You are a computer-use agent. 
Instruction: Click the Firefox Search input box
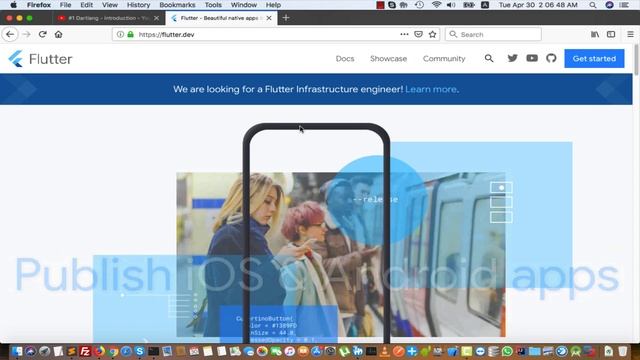[493, 34]
